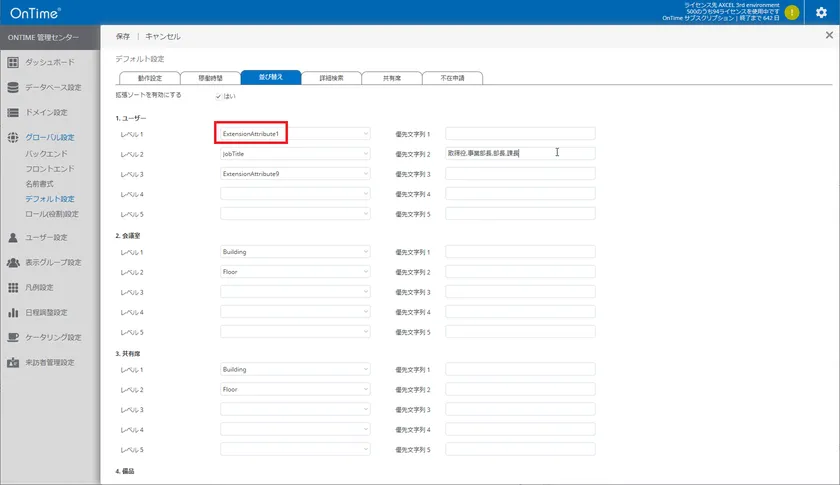Open 表示グループ設定 in the sidebar
Viewport: 840px width, 485px height.
click(53, 262)
